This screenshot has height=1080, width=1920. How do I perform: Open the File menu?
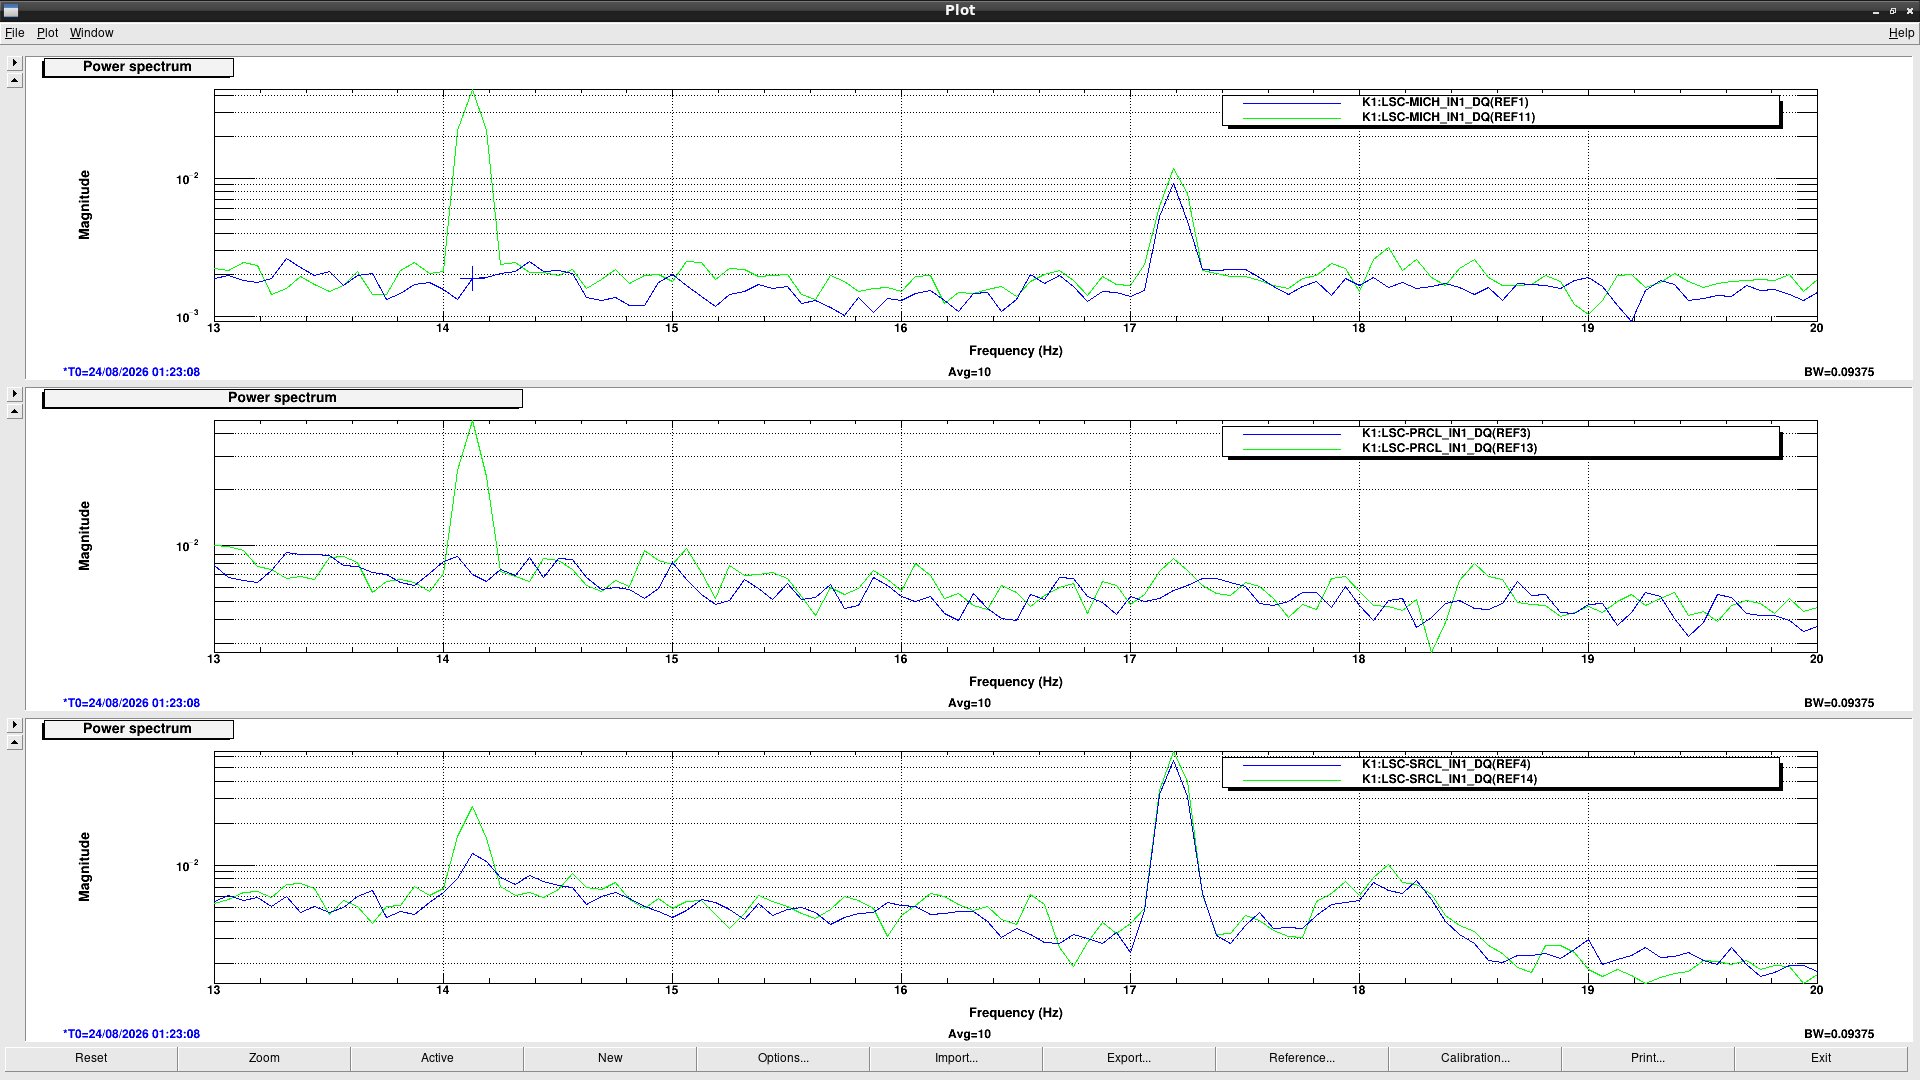click(x=14, y=33)
